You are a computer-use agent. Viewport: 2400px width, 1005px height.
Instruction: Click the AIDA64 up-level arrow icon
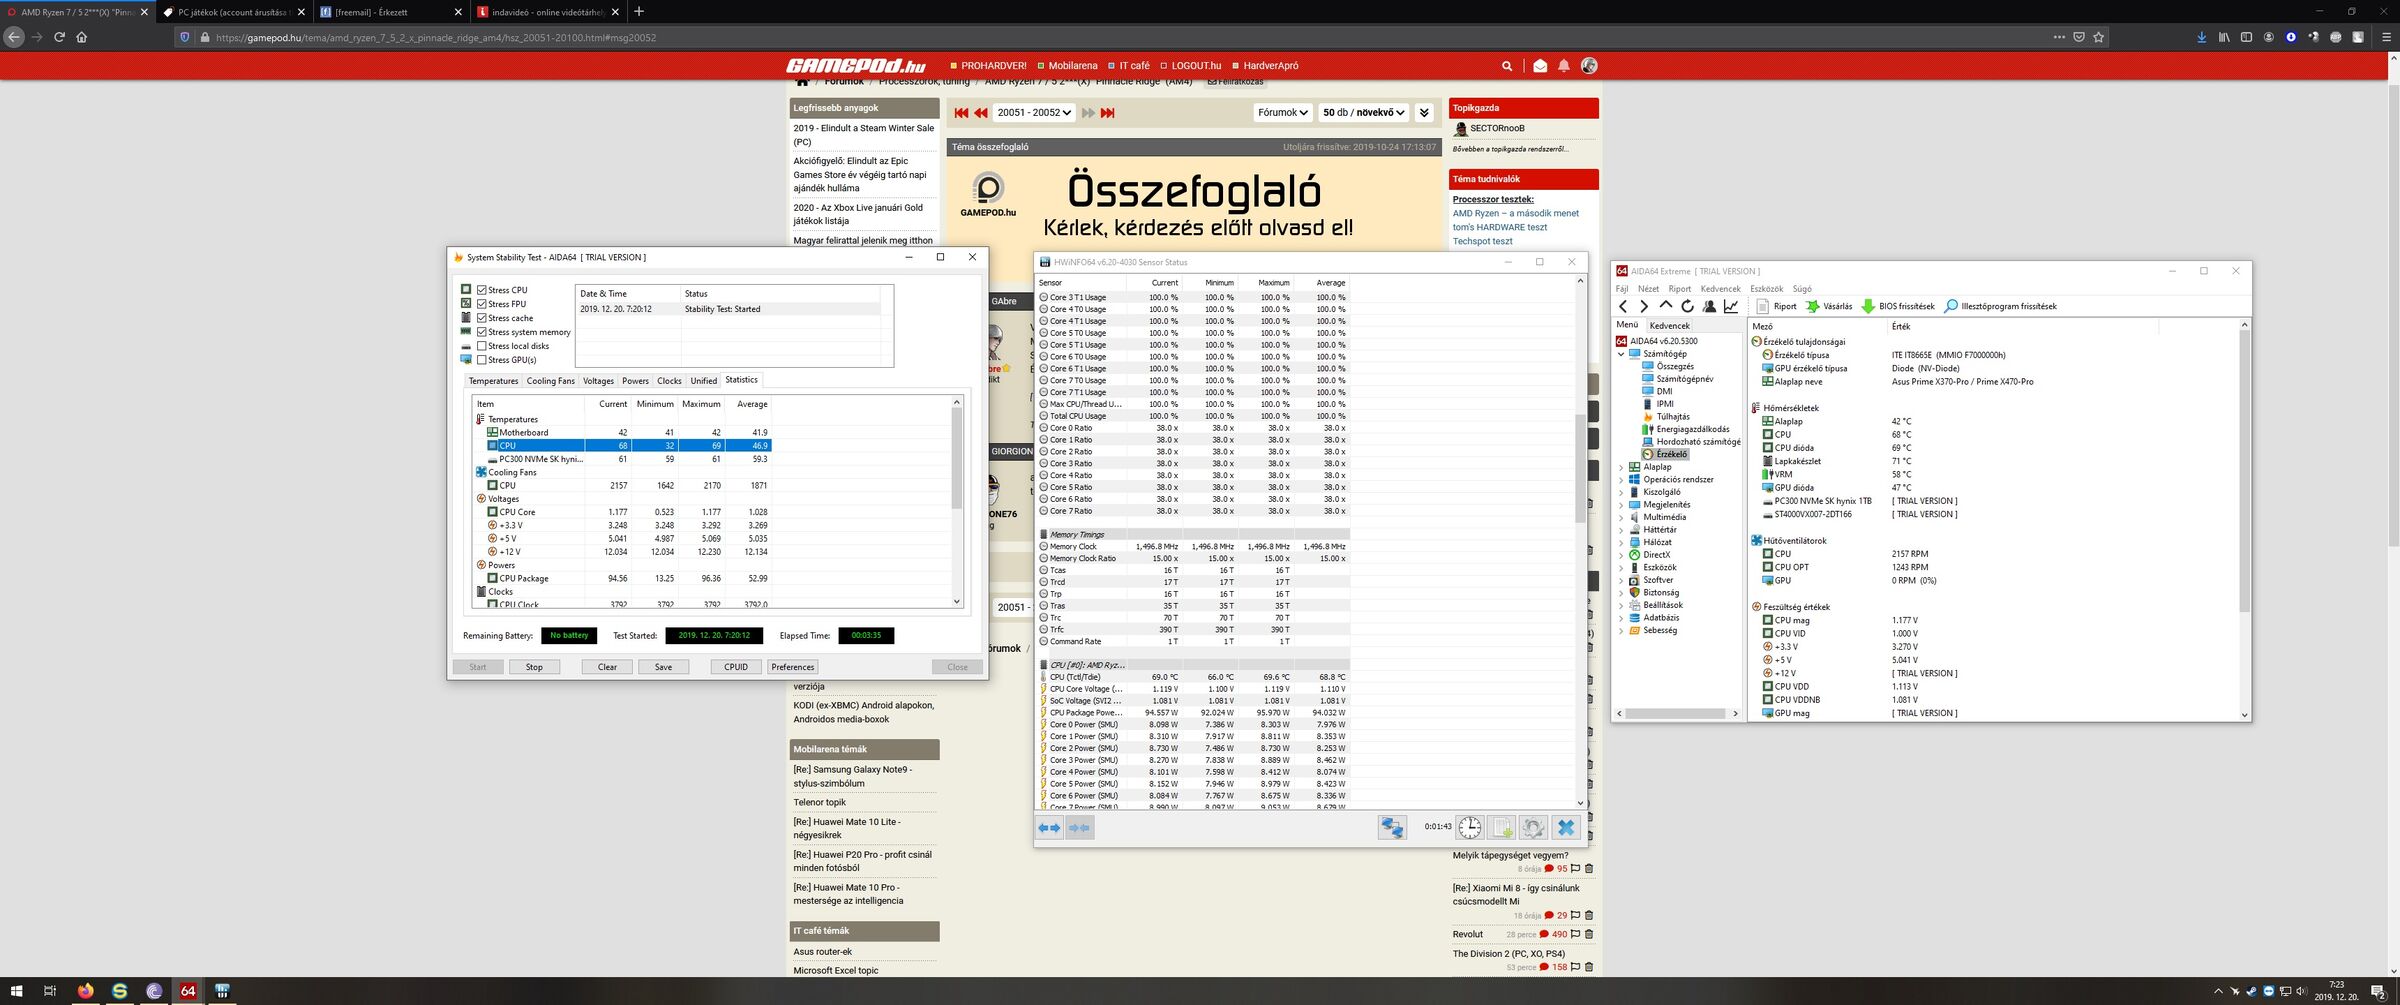tap(1665, 306)
